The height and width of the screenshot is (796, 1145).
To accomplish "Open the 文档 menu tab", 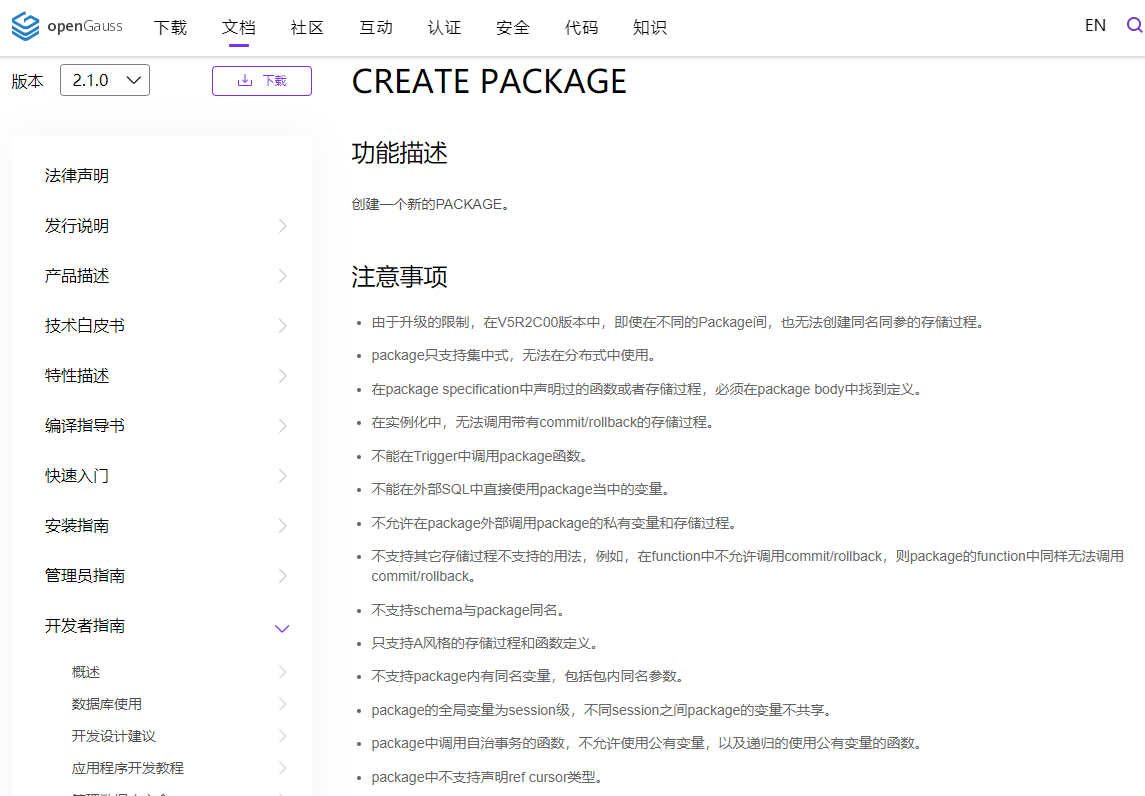I will [239, 28].
